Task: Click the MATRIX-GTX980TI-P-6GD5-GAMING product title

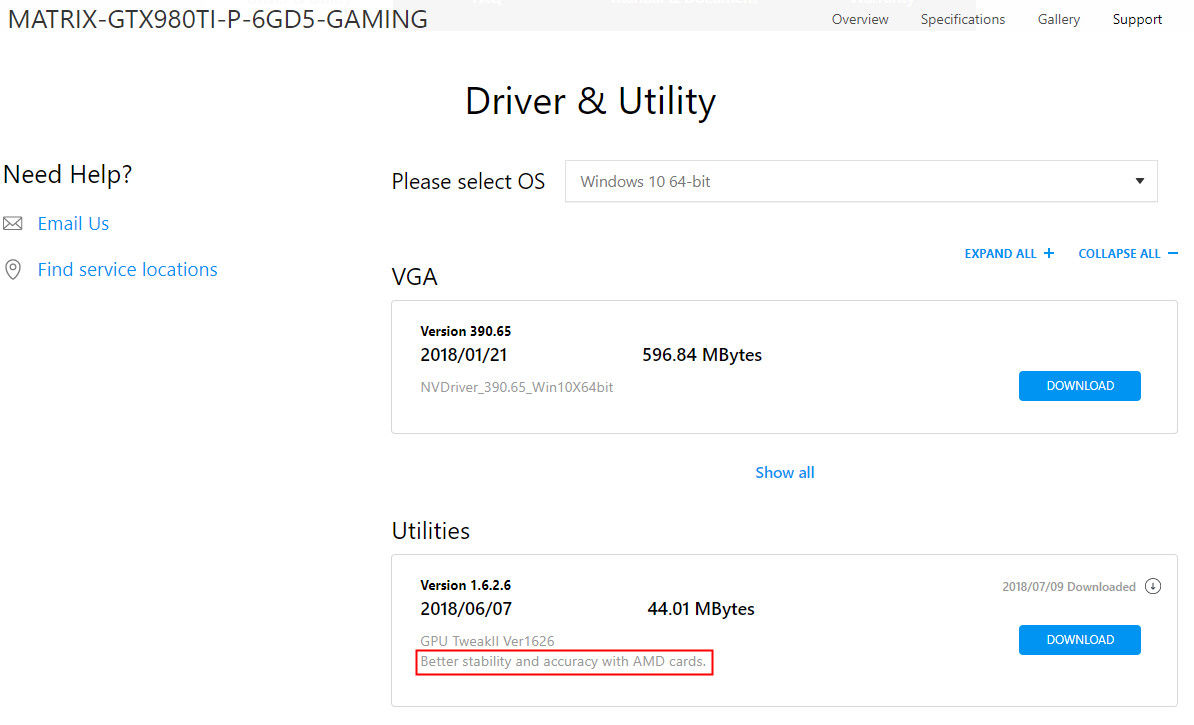Action: click(218, 19)
